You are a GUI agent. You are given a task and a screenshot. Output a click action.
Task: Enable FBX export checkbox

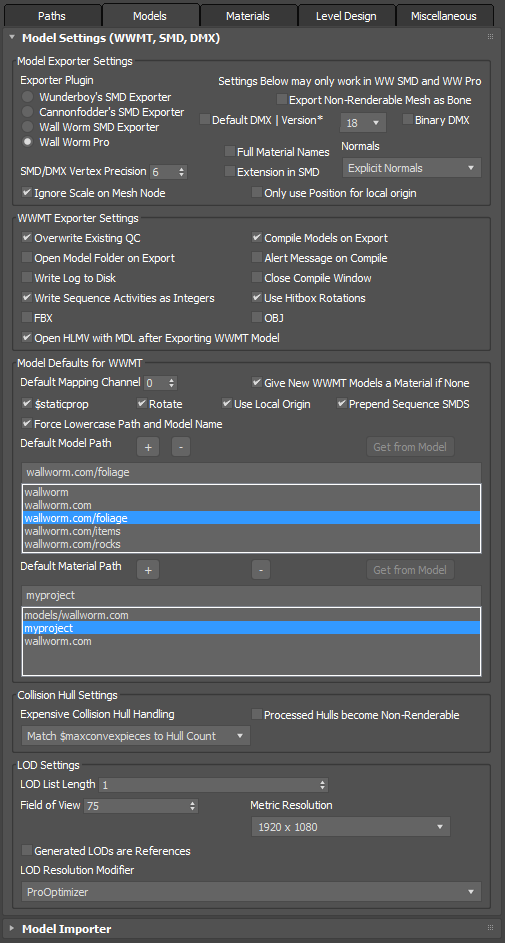click(x=27, y=317)
